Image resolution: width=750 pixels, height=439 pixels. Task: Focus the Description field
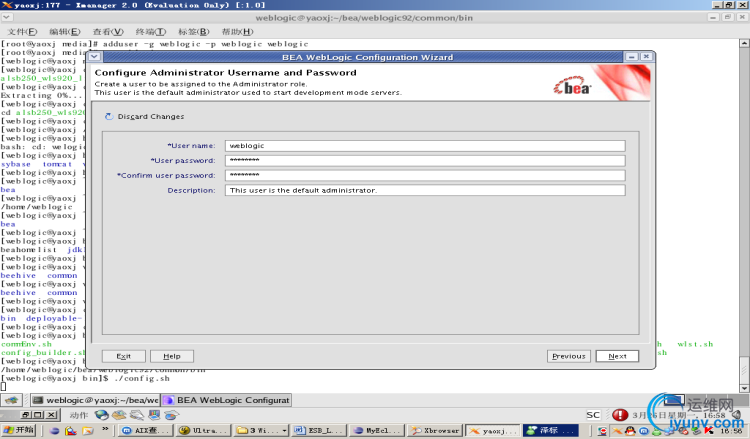pos(425,190)
